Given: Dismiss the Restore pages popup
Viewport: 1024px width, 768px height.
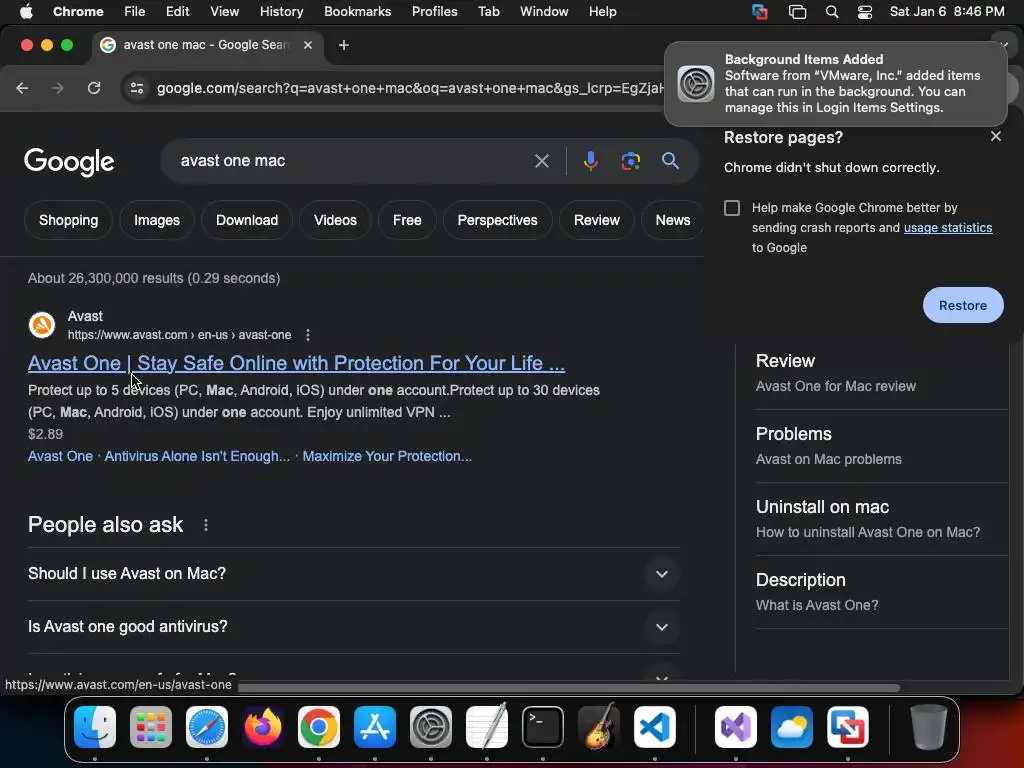Looking at the screenshot, I should (995, 136).
